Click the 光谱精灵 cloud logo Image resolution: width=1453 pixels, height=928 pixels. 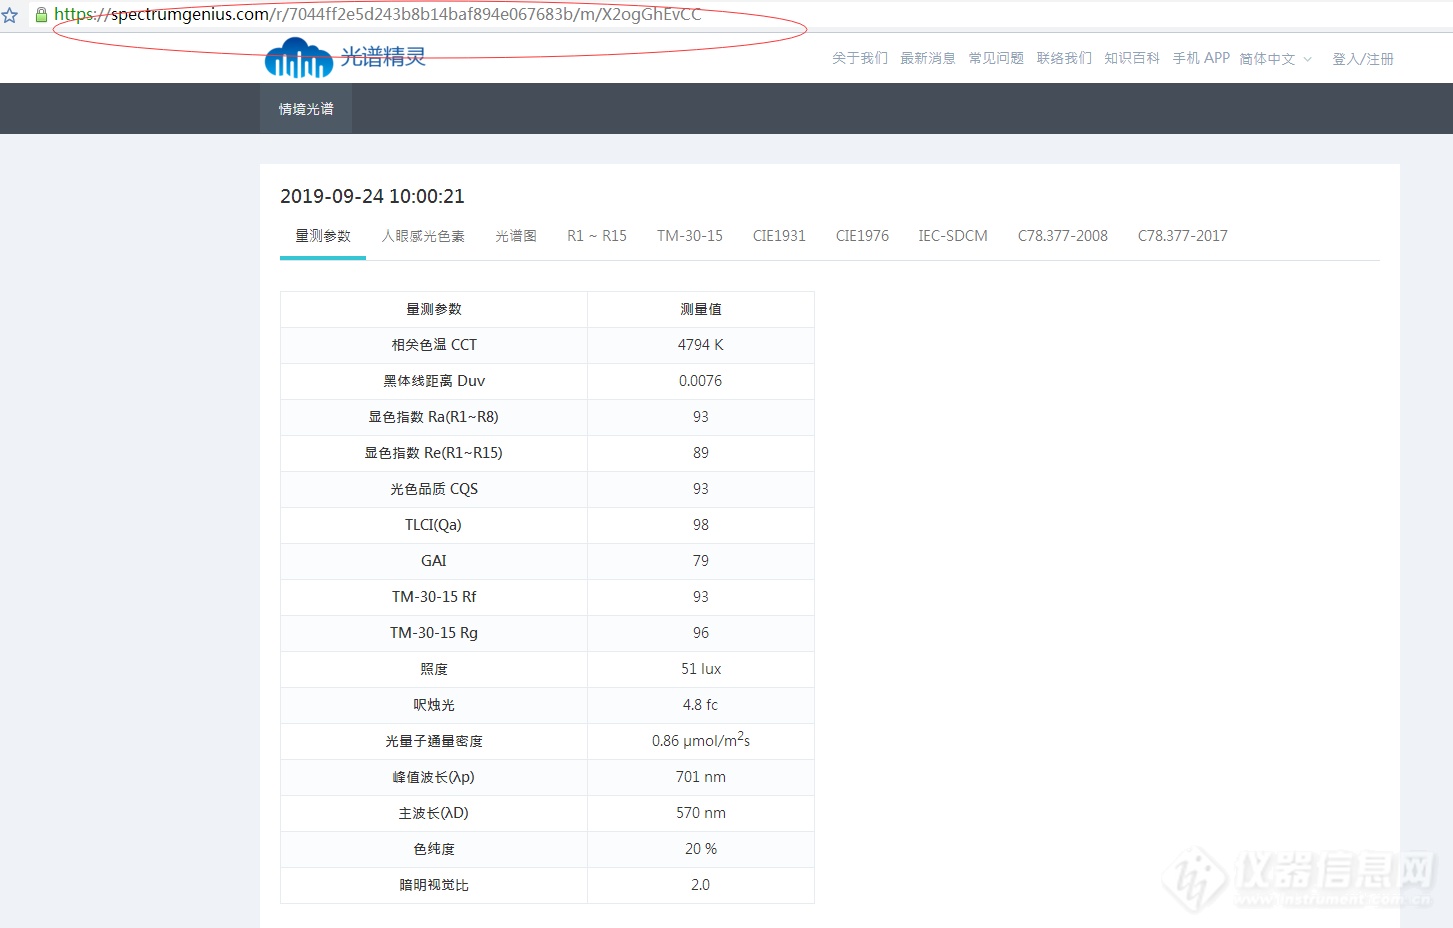click(x=345, y=57)
